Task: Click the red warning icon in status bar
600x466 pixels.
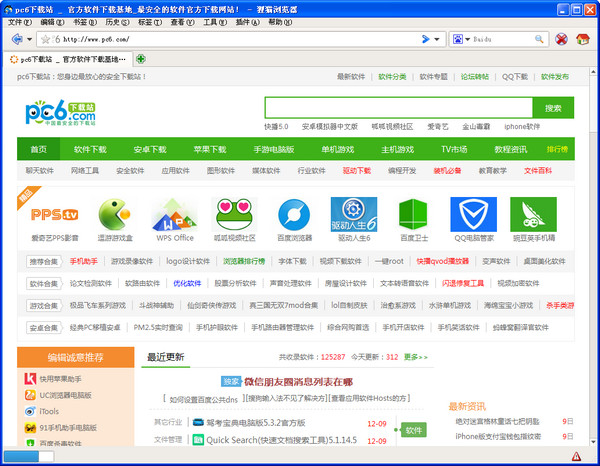Action: pos(576,456)
